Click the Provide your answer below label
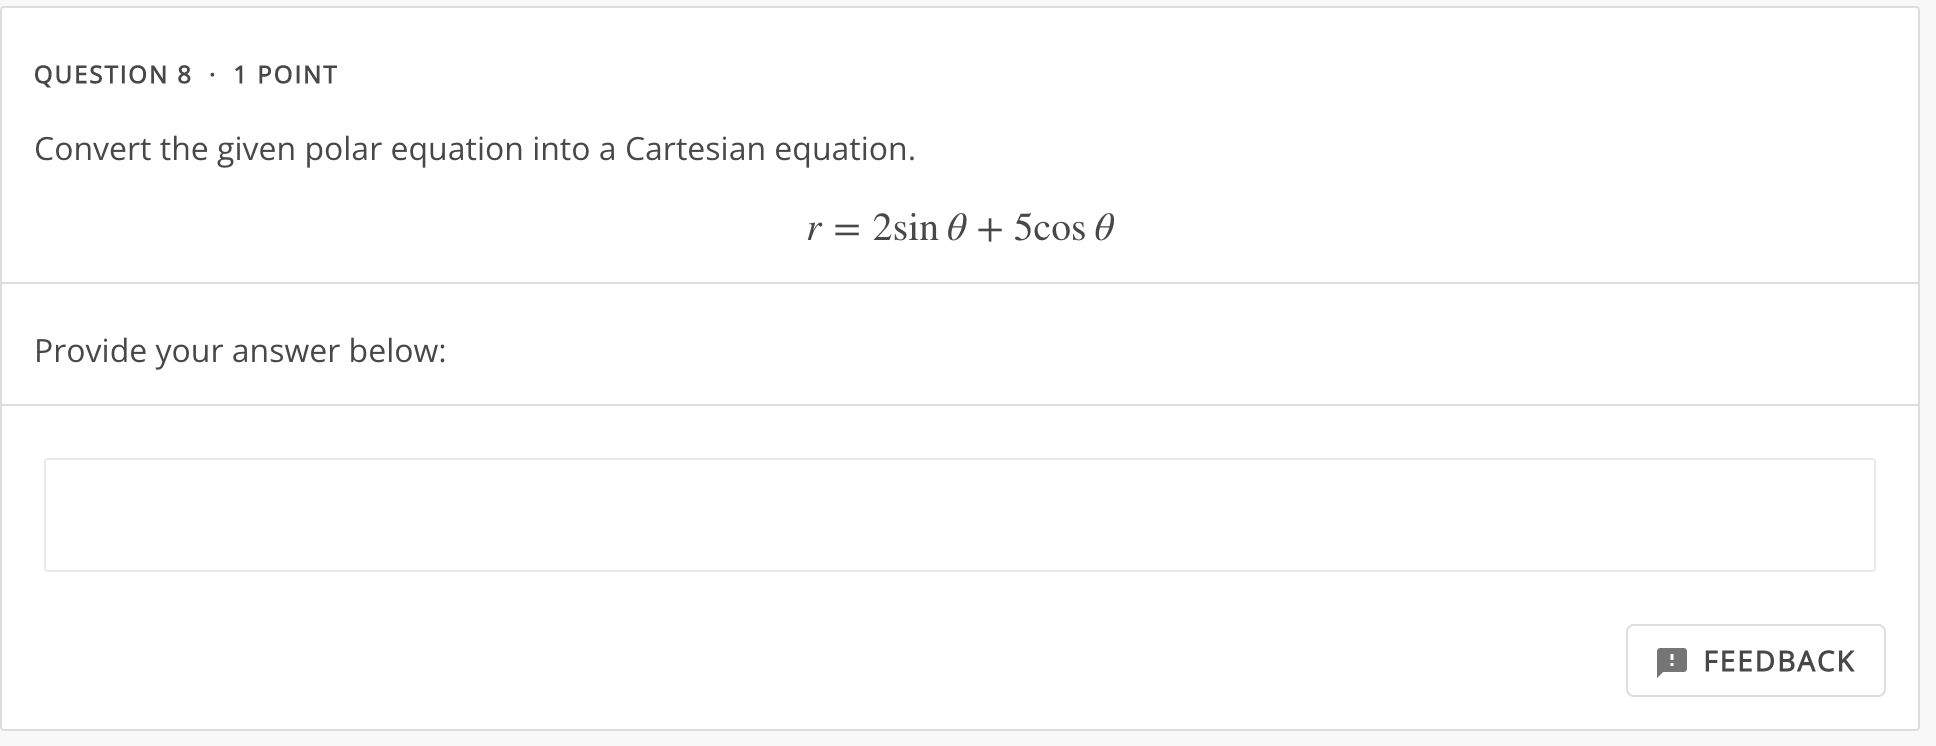This screenshot has height=746, width=1936. coord(240,350)
